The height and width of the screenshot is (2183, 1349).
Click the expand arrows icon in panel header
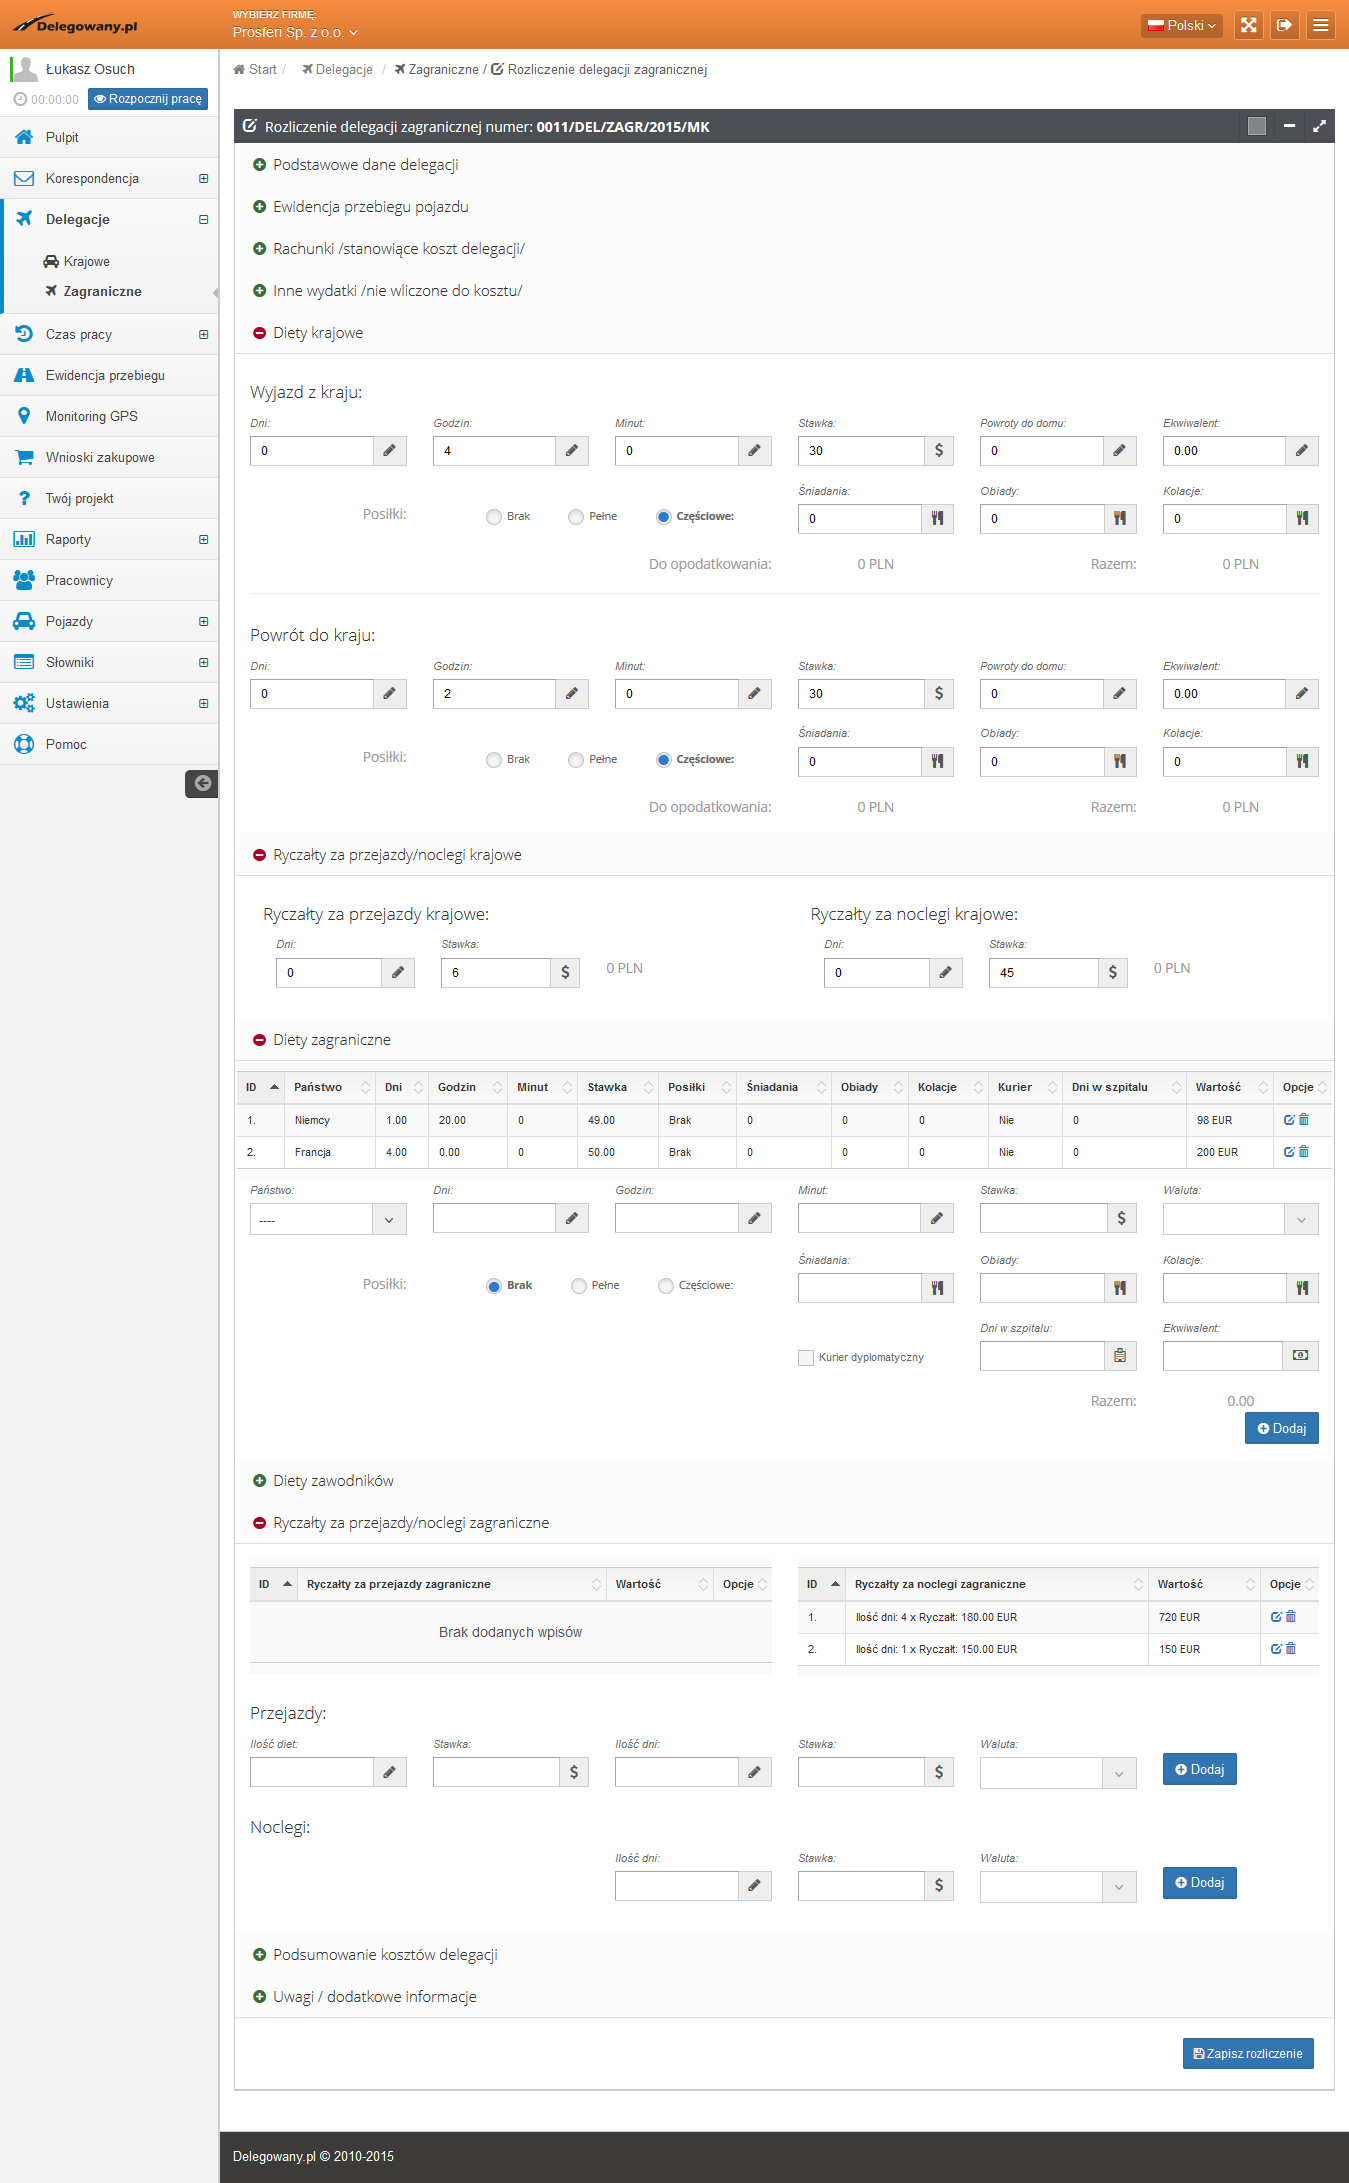pyautogui.click(x=1319, y=126)
